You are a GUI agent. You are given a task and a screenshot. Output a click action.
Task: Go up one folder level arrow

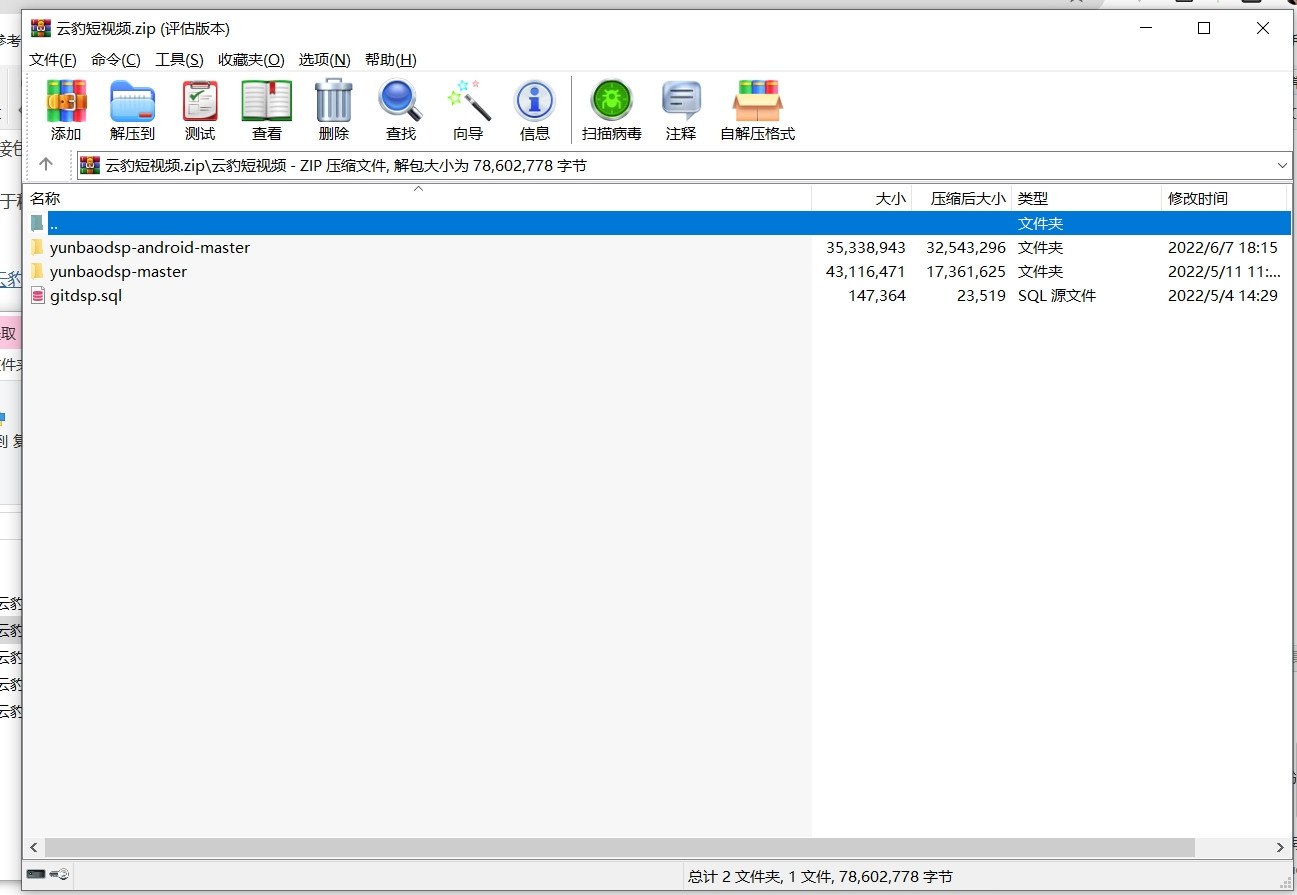click(x=46, y=165)
